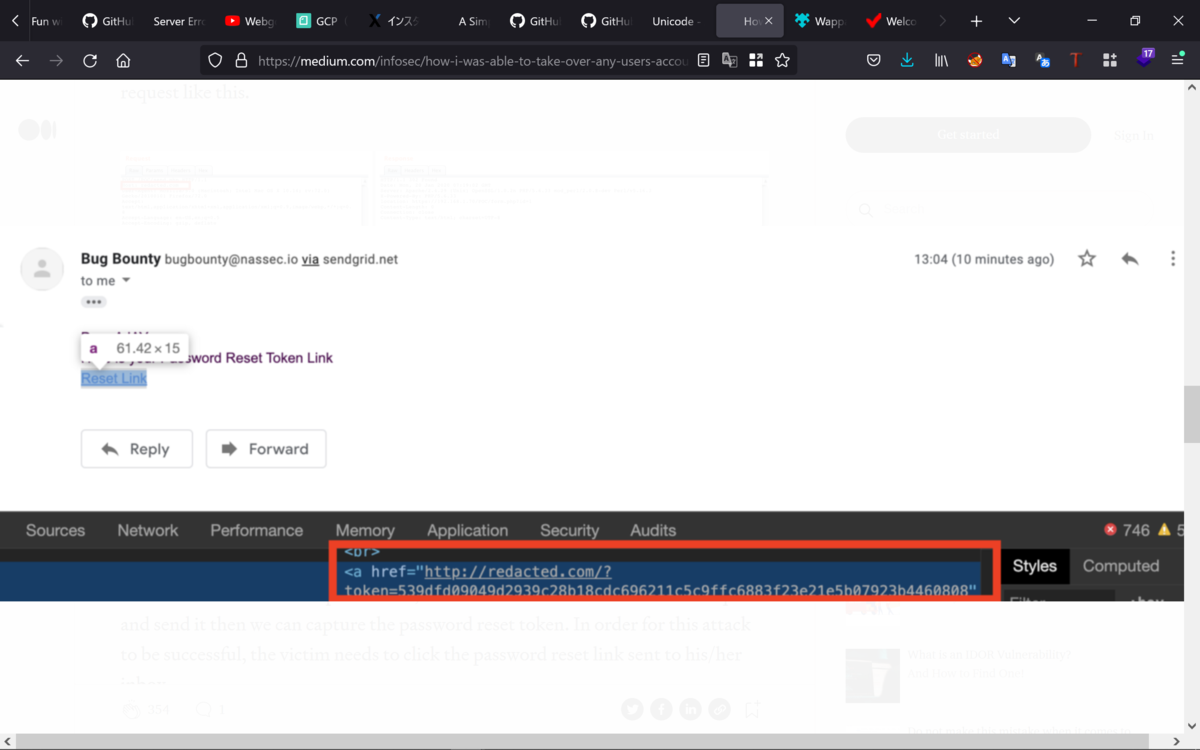Switch to the Server Error tab
The image size is (1200, 750).
[178, 21]
